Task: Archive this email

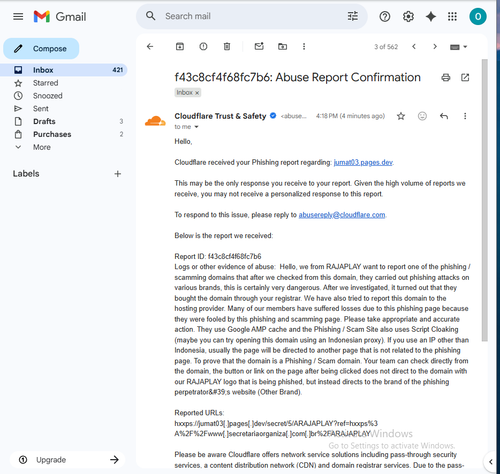Action: [180, 46]
